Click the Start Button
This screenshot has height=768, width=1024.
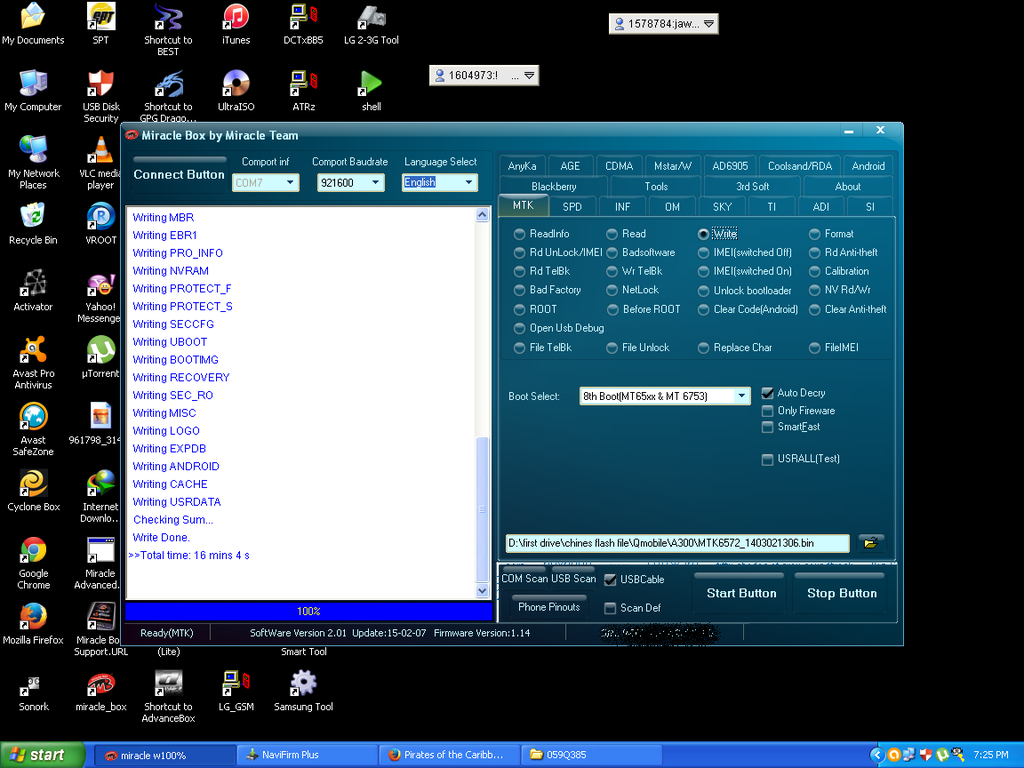(x=741, y=593)
